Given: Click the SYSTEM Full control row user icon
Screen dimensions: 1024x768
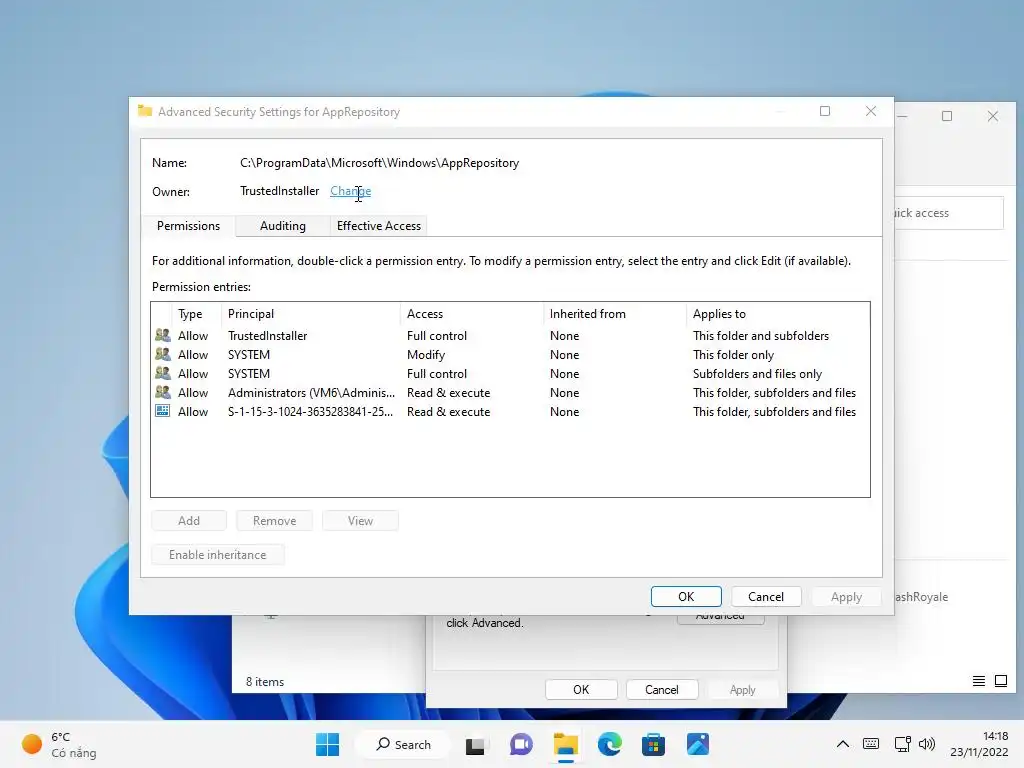Looking at the screenshot, I should 163,373.
